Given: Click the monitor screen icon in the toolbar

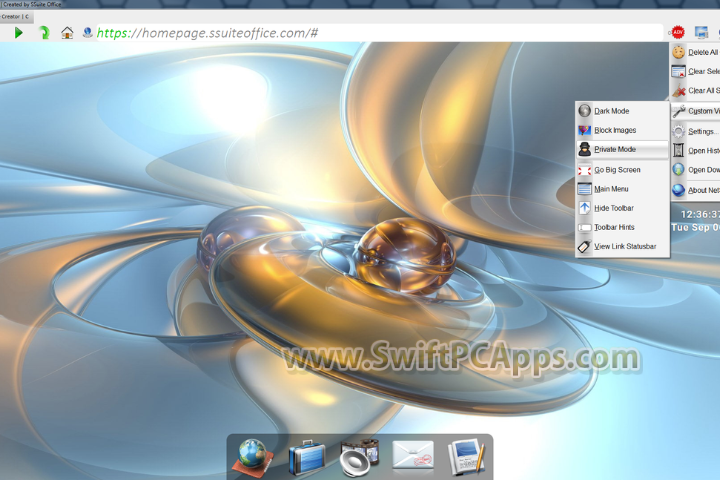Looking at the screenshot, I should coord(701,33).
